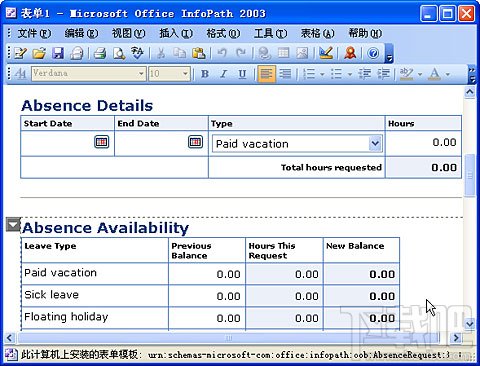The height and width of the screenshot is (366, 480).
Task: Click Paid vacation Previous Balance field
Action: click(x=207, y=274)
